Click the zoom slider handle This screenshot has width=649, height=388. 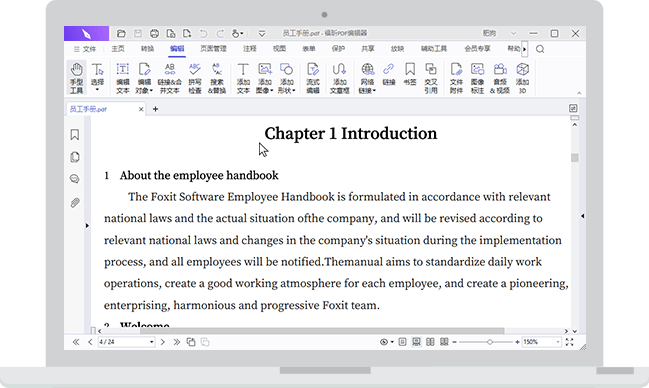[490, 342]
